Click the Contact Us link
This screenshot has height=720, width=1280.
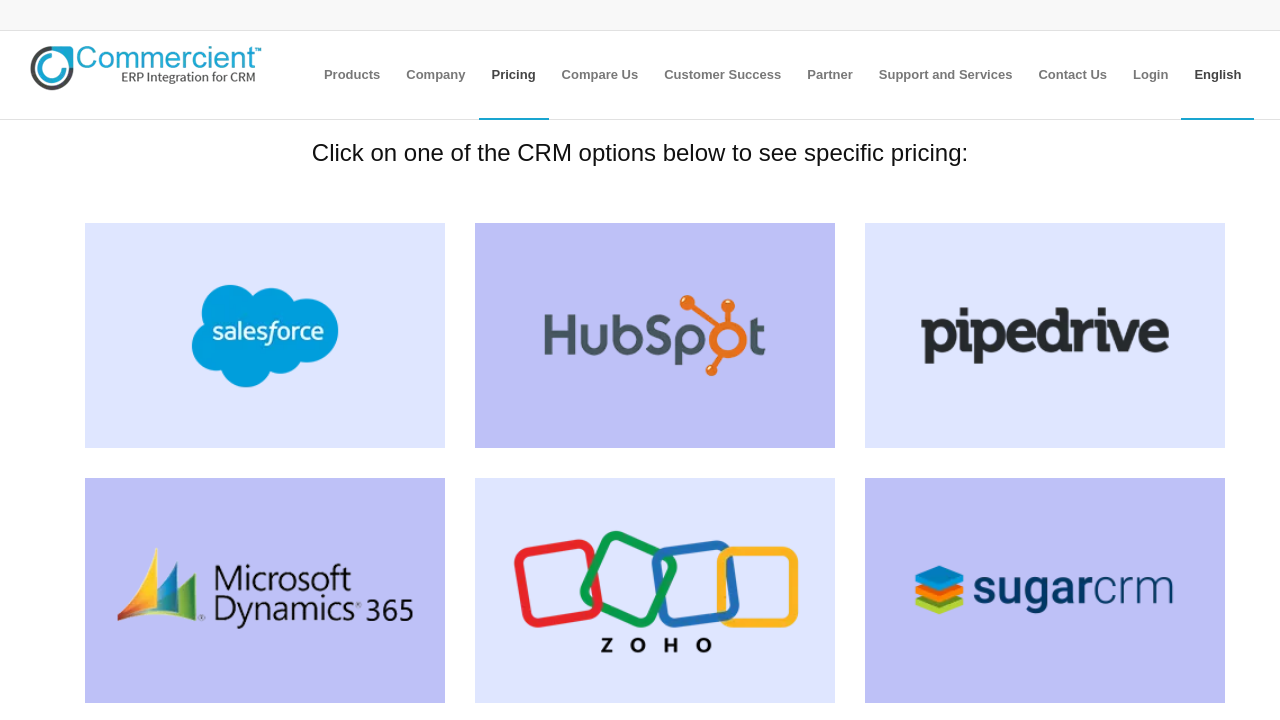click(1072, 75)
